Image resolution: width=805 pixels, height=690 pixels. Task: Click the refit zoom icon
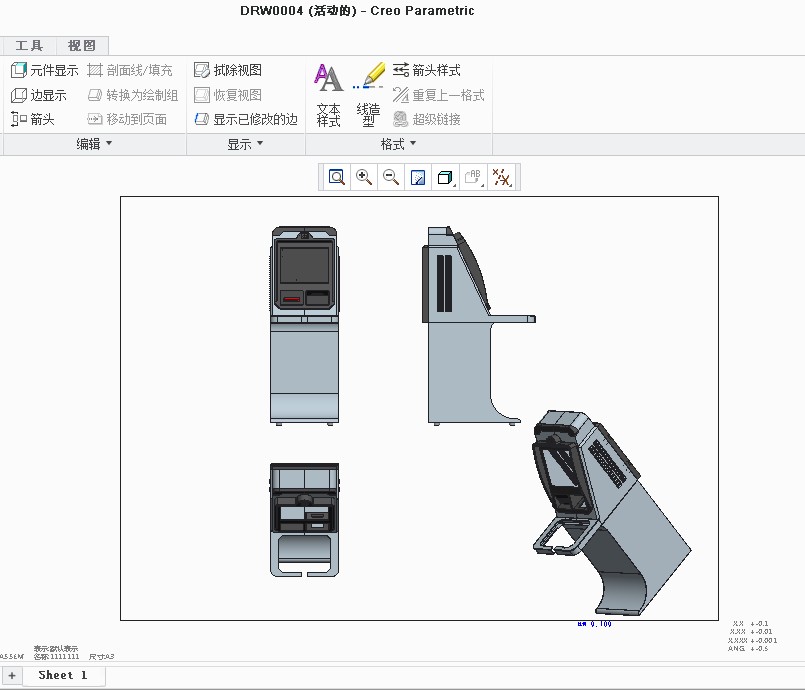pyautogui.click(x=337, y=178)
